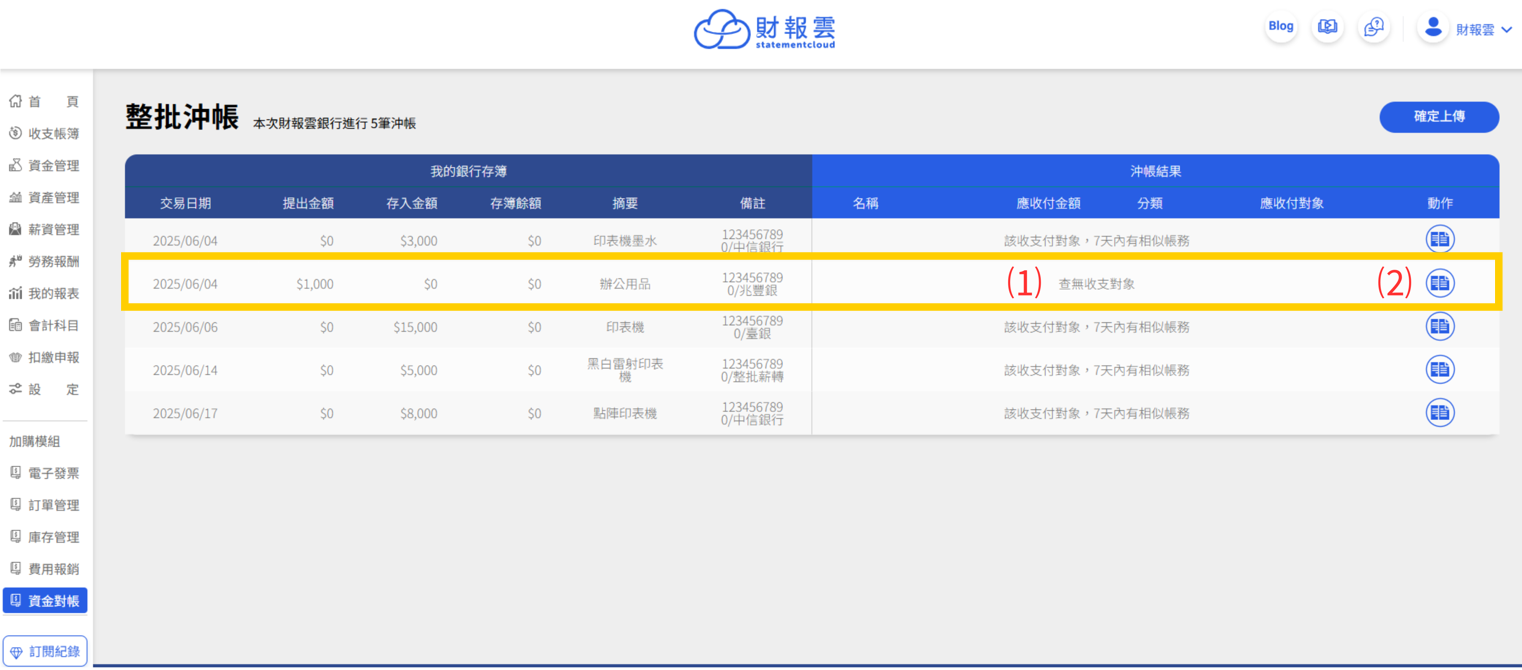
Task: Click the $15,000 deposit amount
Action: [x=415, y=327]
